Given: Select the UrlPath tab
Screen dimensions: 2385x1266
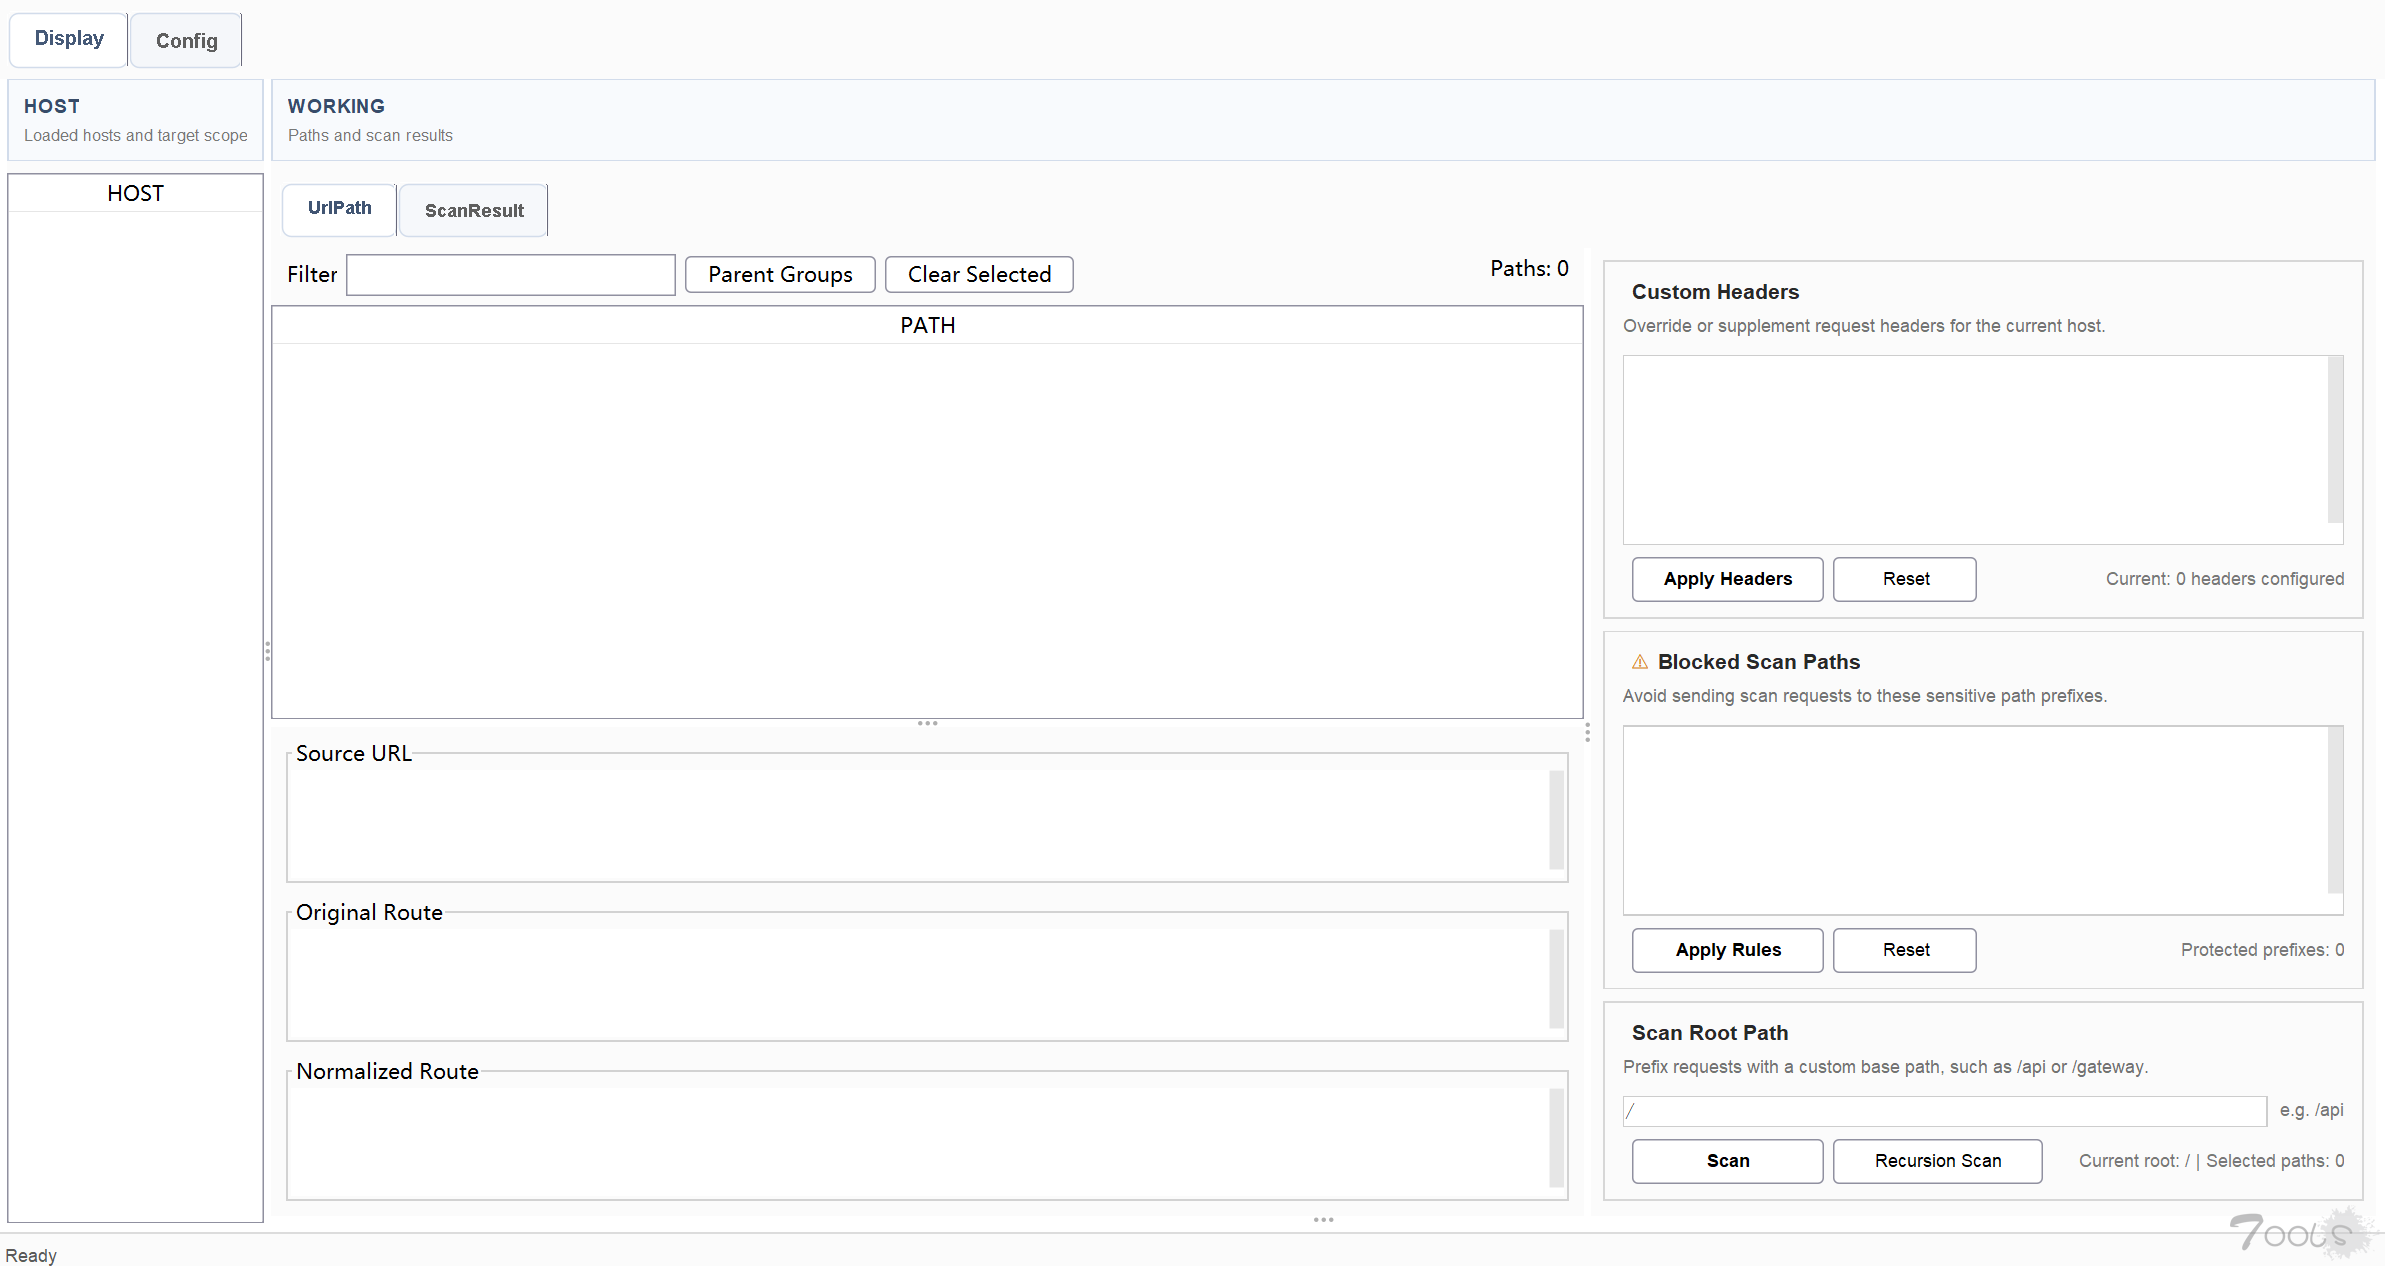Looking at the screenshot, I should 339,208.
